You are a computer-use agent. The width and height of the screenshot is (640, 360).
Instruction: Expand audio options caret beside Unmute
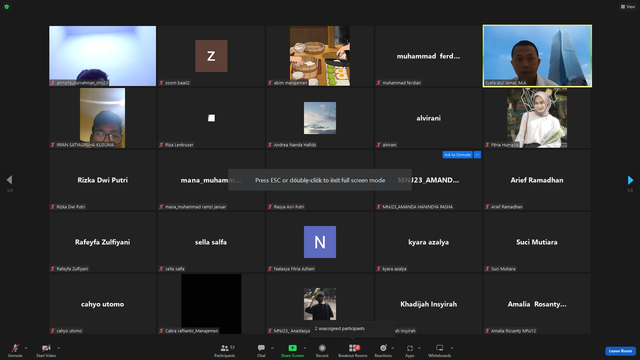(26, 348)
